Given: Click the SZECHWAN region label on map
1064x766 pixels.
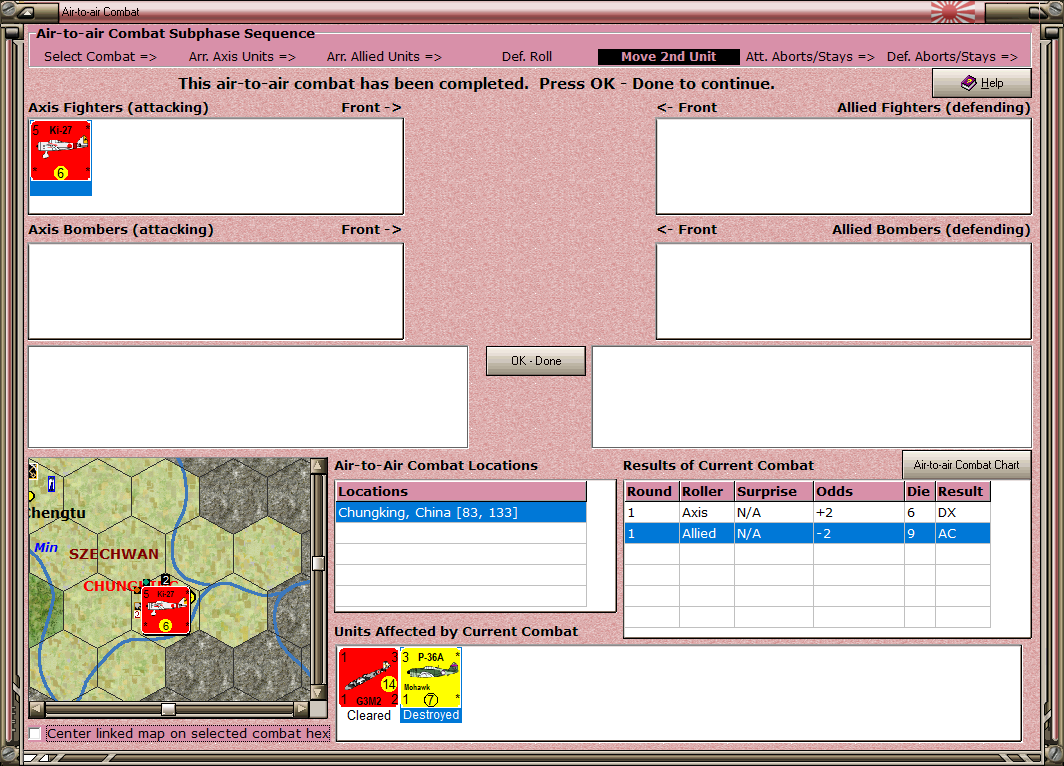Looking at the screenshot, I should tap(113, 554).
